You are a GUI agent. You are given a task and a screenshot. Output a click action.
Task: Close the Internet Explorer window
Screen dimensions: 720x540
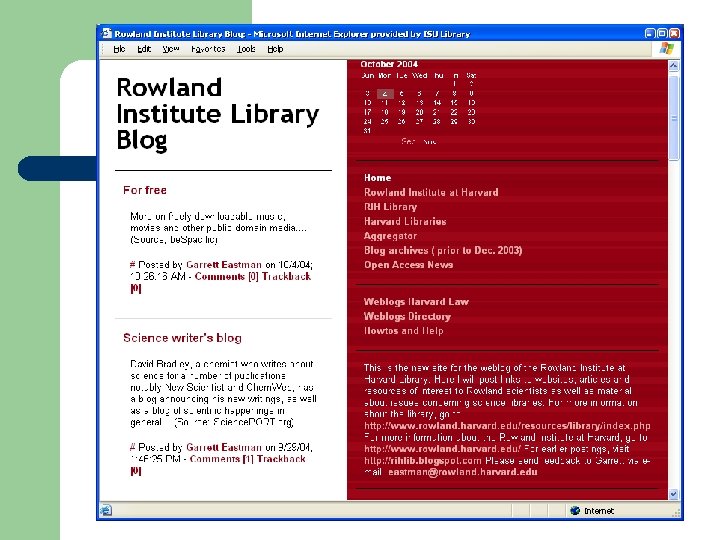[x=674, y=34]
